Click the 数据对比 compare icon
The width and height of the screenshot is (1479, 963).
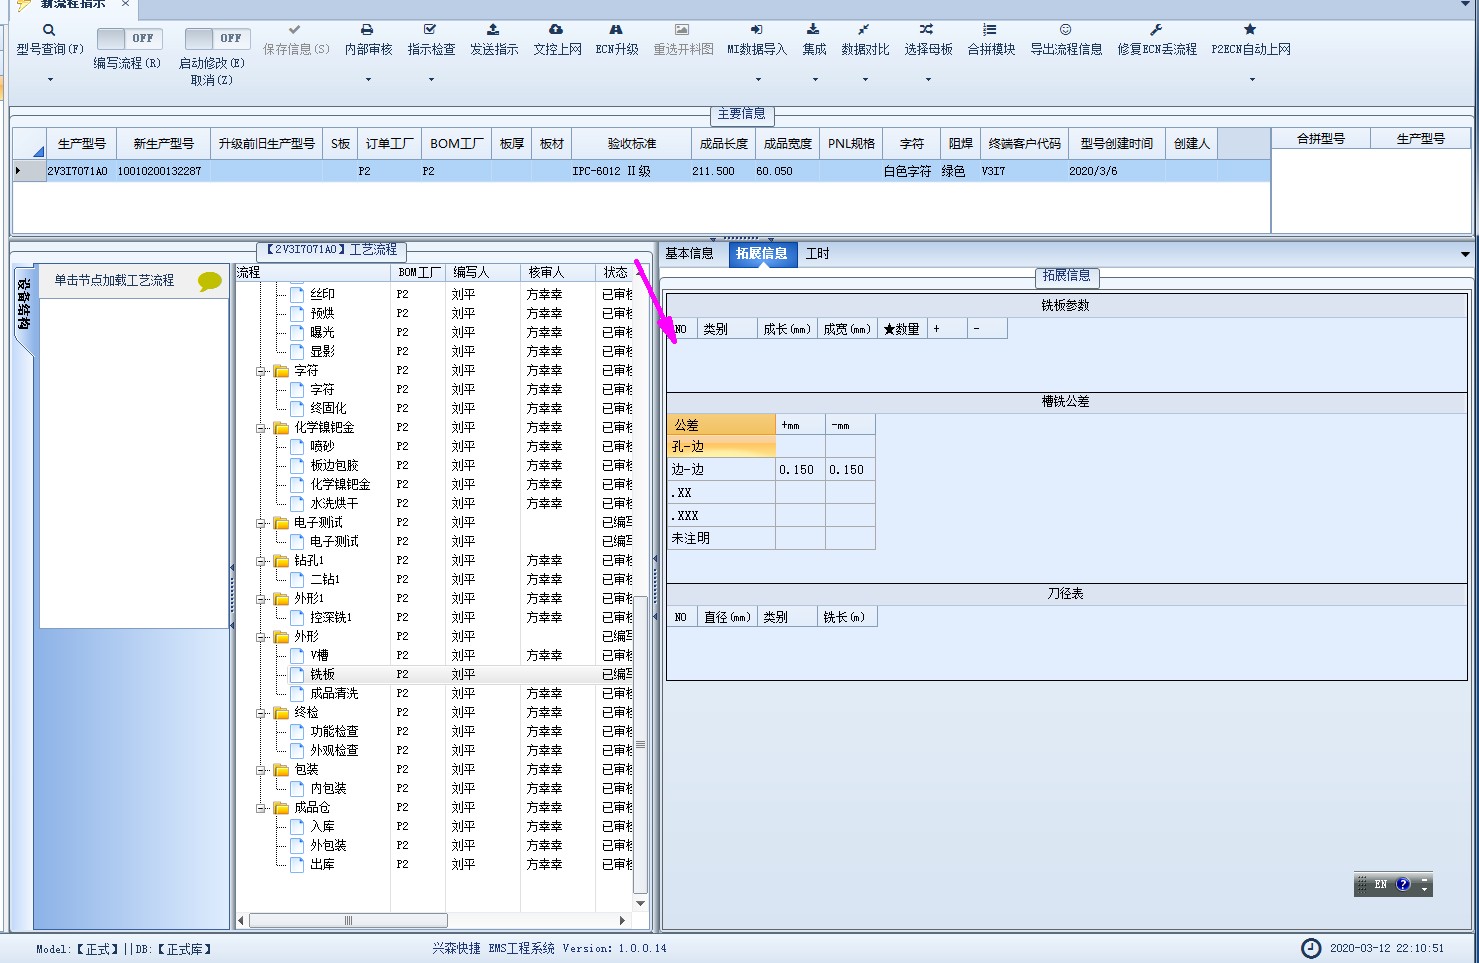pos(864,30)
